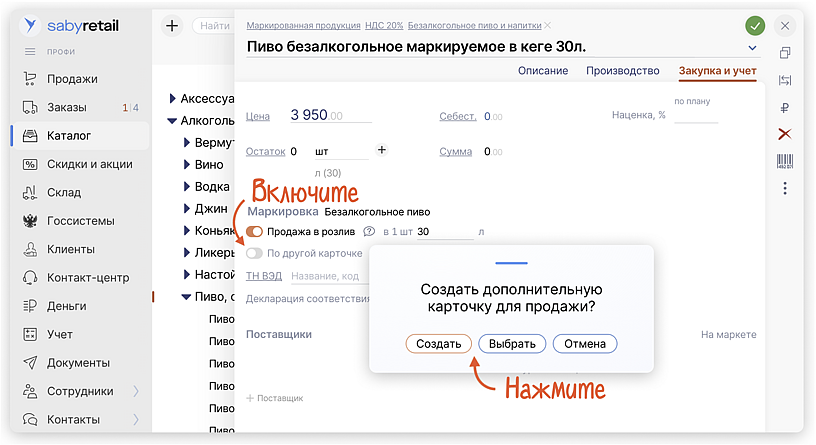The image size is (816, 445).
Task: Open the three-dot more options menu
Action: pos(785,188)
